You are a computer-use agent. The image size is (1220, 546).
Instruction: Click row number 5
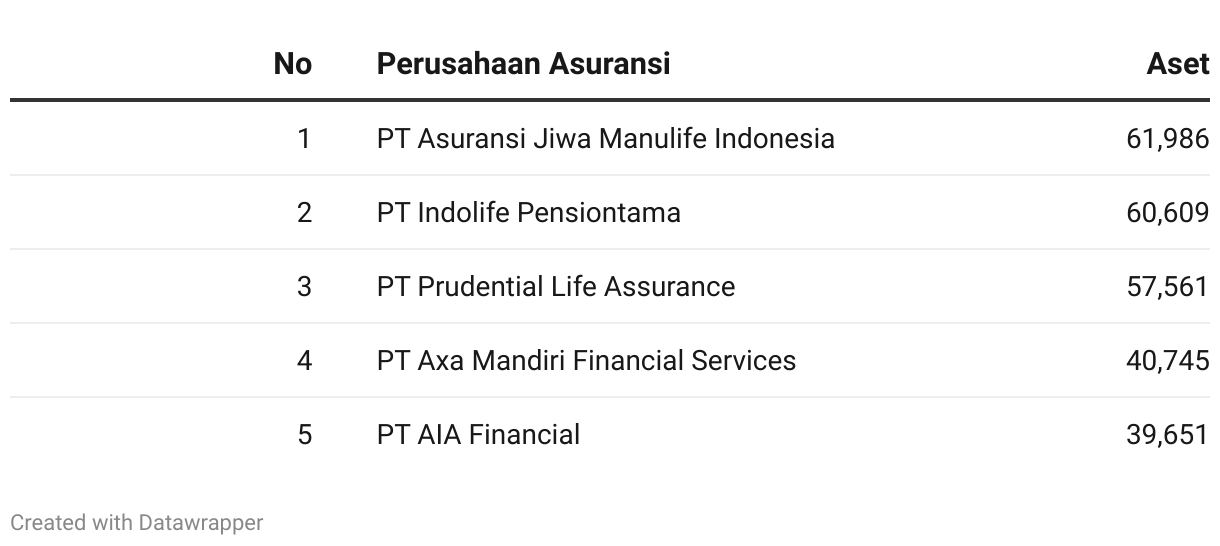pos(304,434)
